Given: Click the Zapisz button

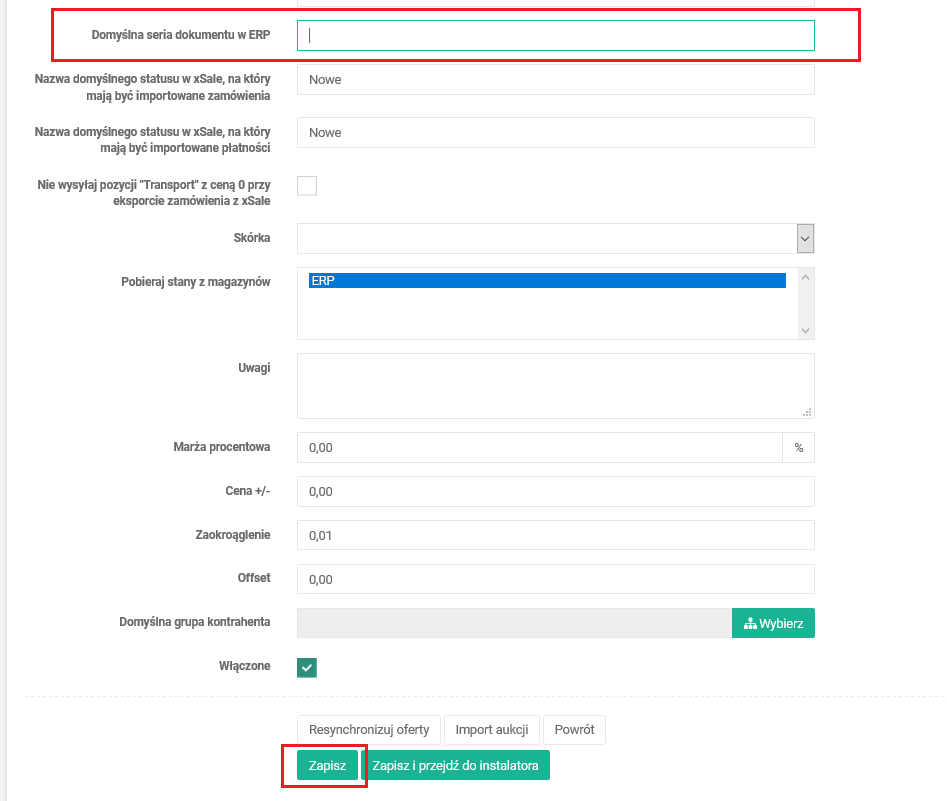Looking at the screenshot, I should point(327,766).
